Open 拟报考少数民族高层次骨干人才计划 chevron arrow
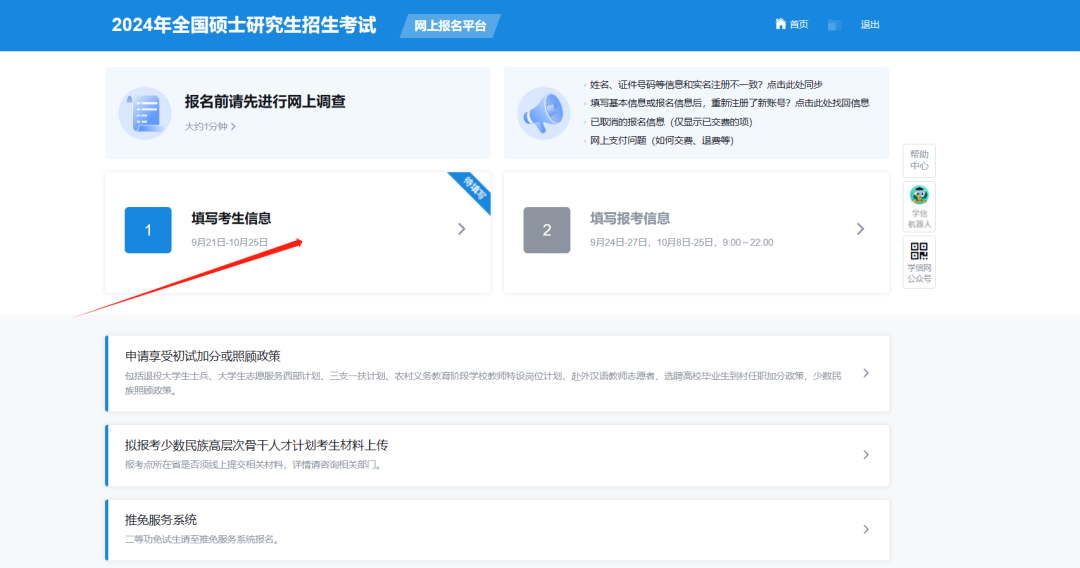Viewport: 1080px width, 568px height. pyautogui.click(x=865, y=455)
